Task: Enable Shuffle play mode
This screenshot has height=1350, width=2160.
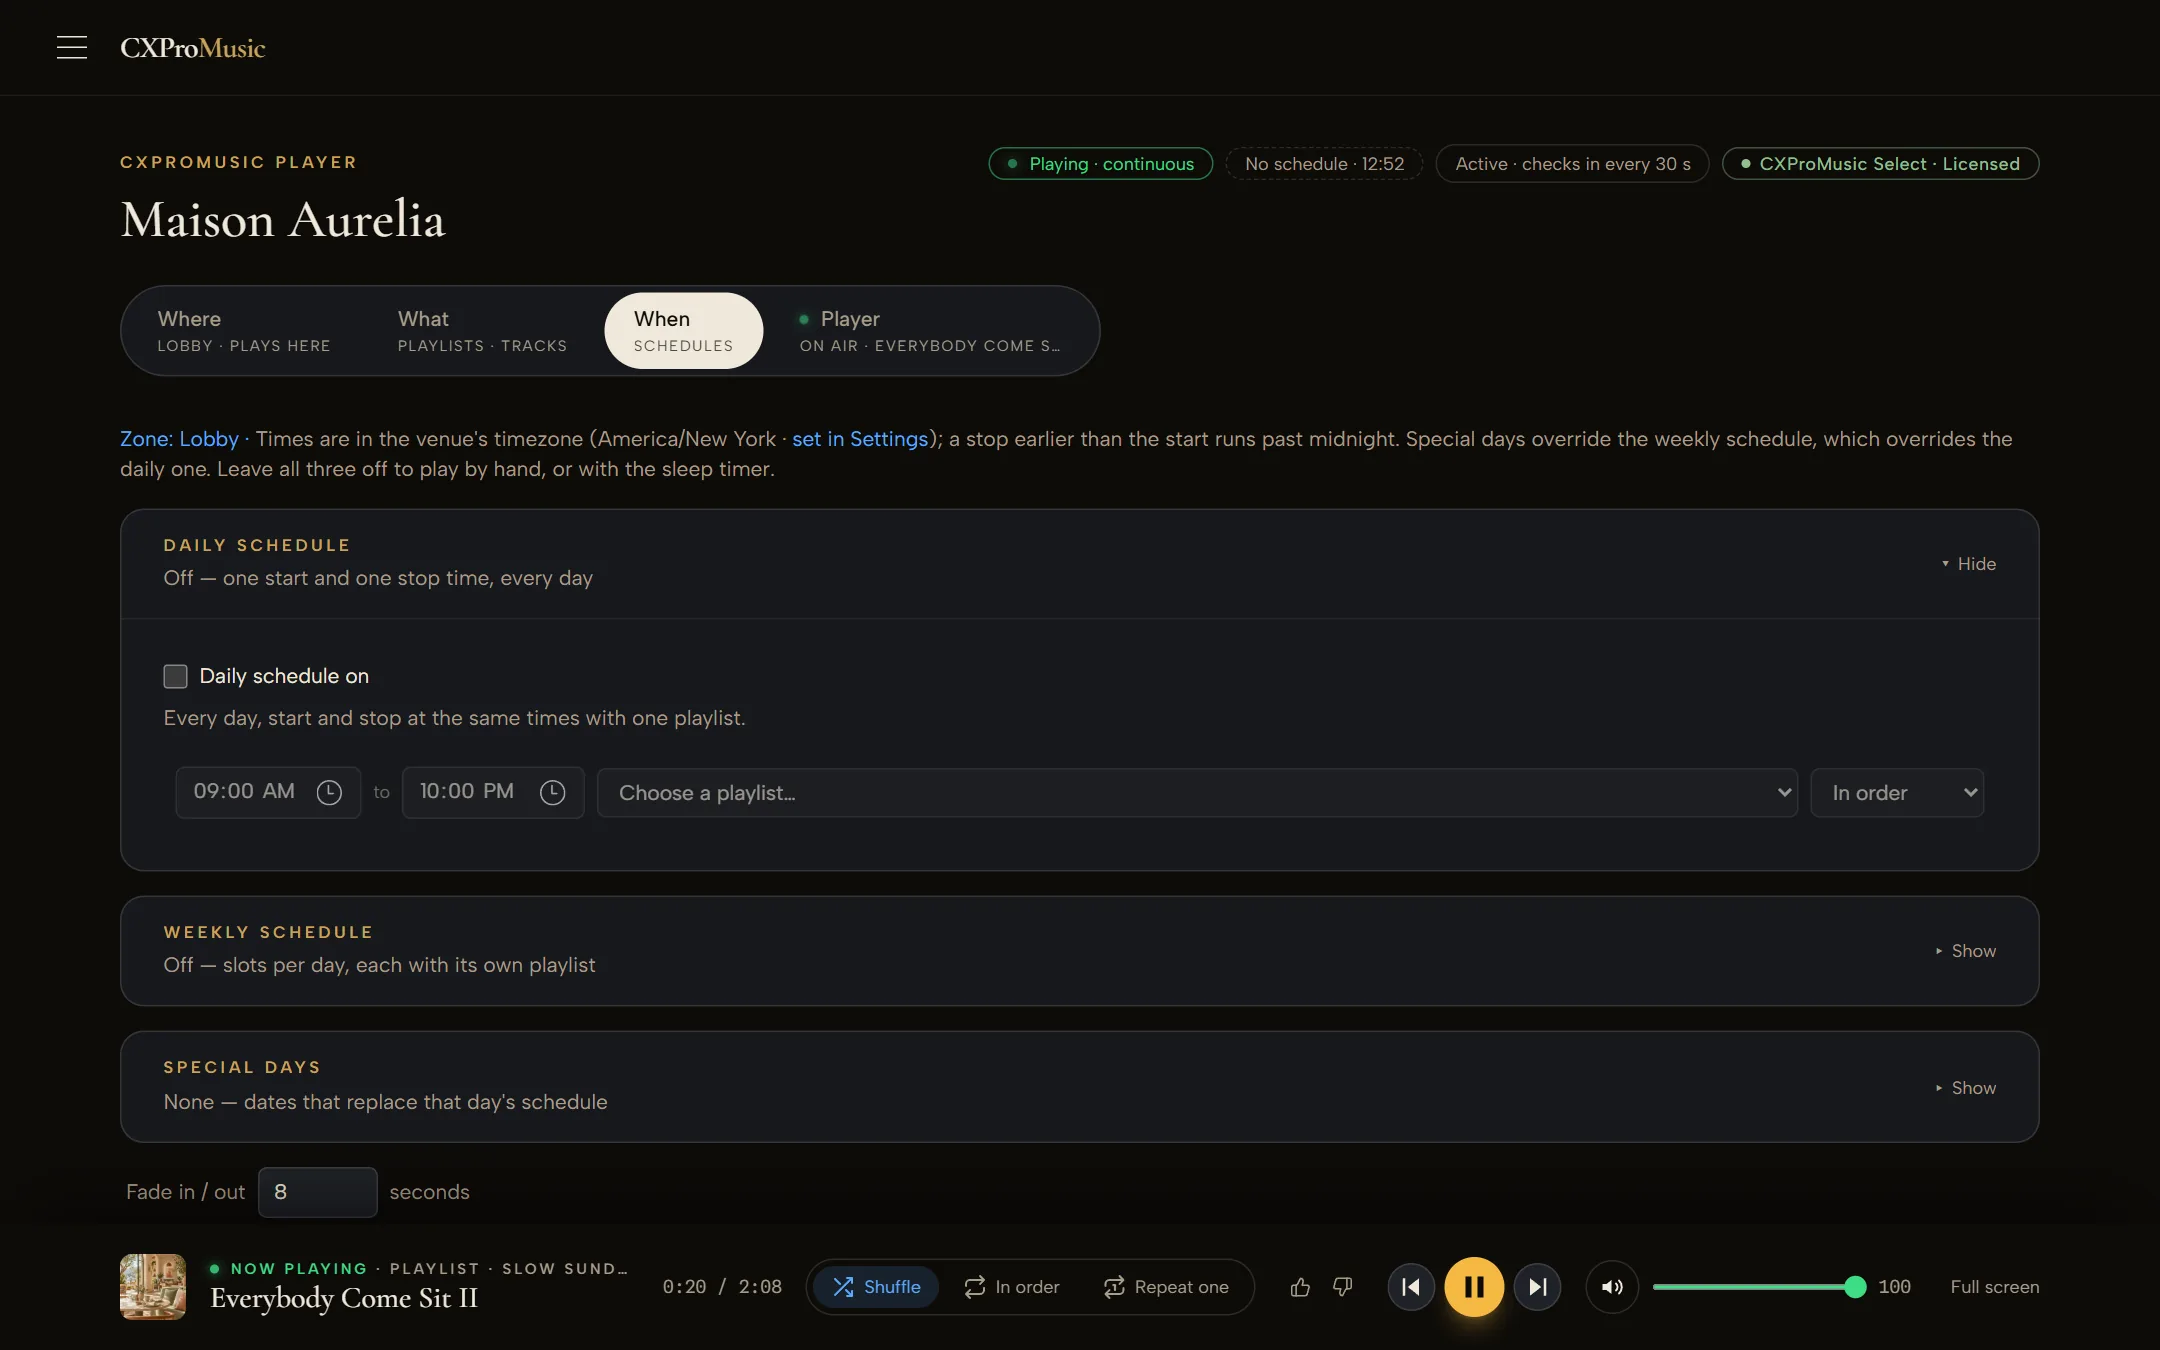Action: (876, 1287)
